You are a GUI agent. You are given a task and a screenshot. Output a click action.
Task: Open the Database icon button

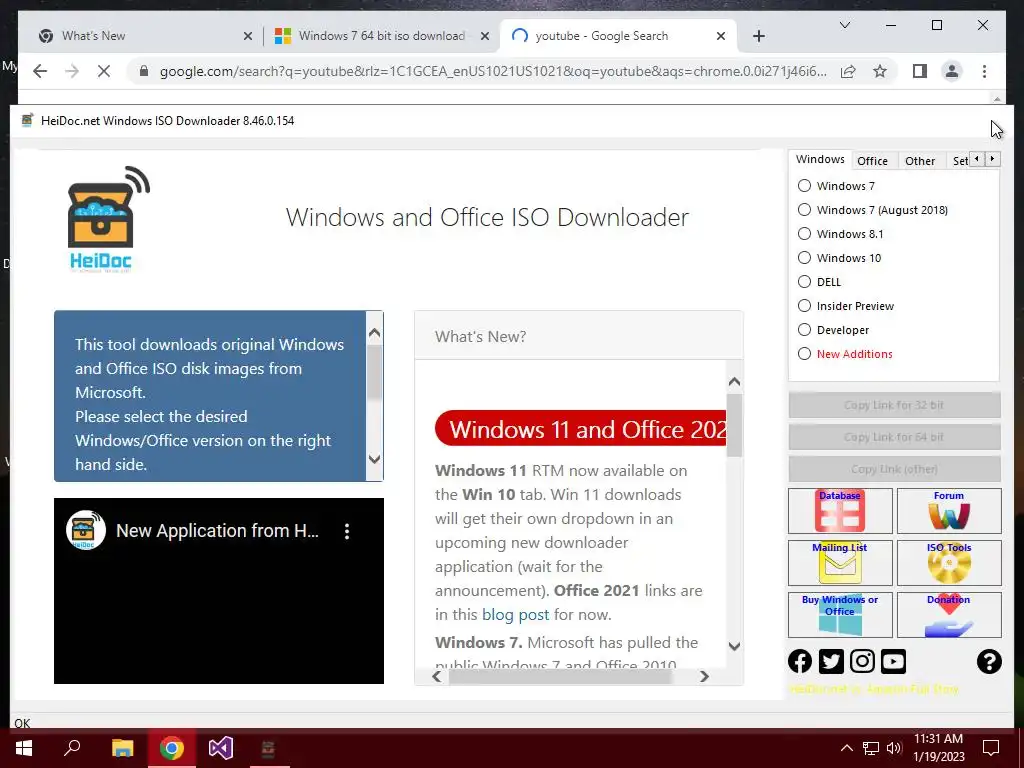pyautogui.click(x=840, y=511)
